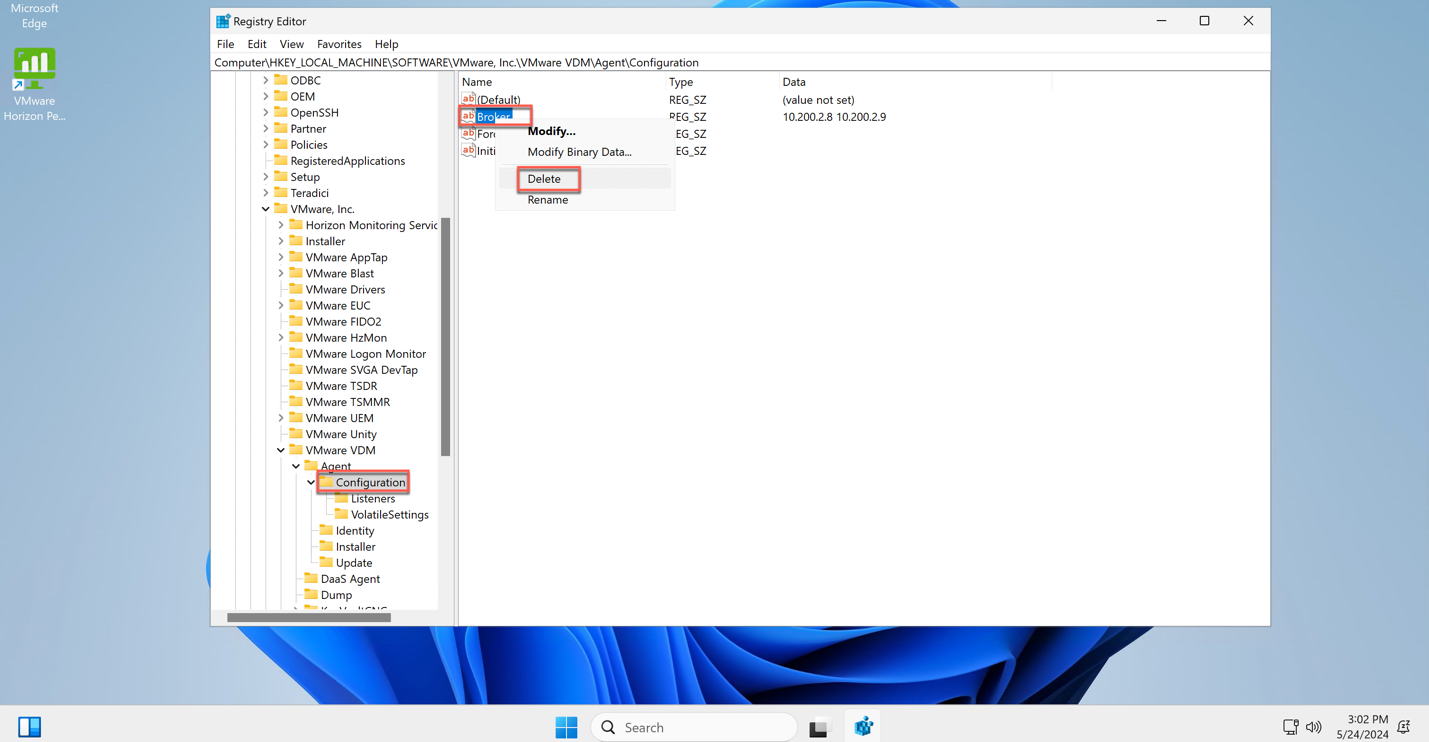Expand the Horizon Monitoring Service node

point(281,225)
